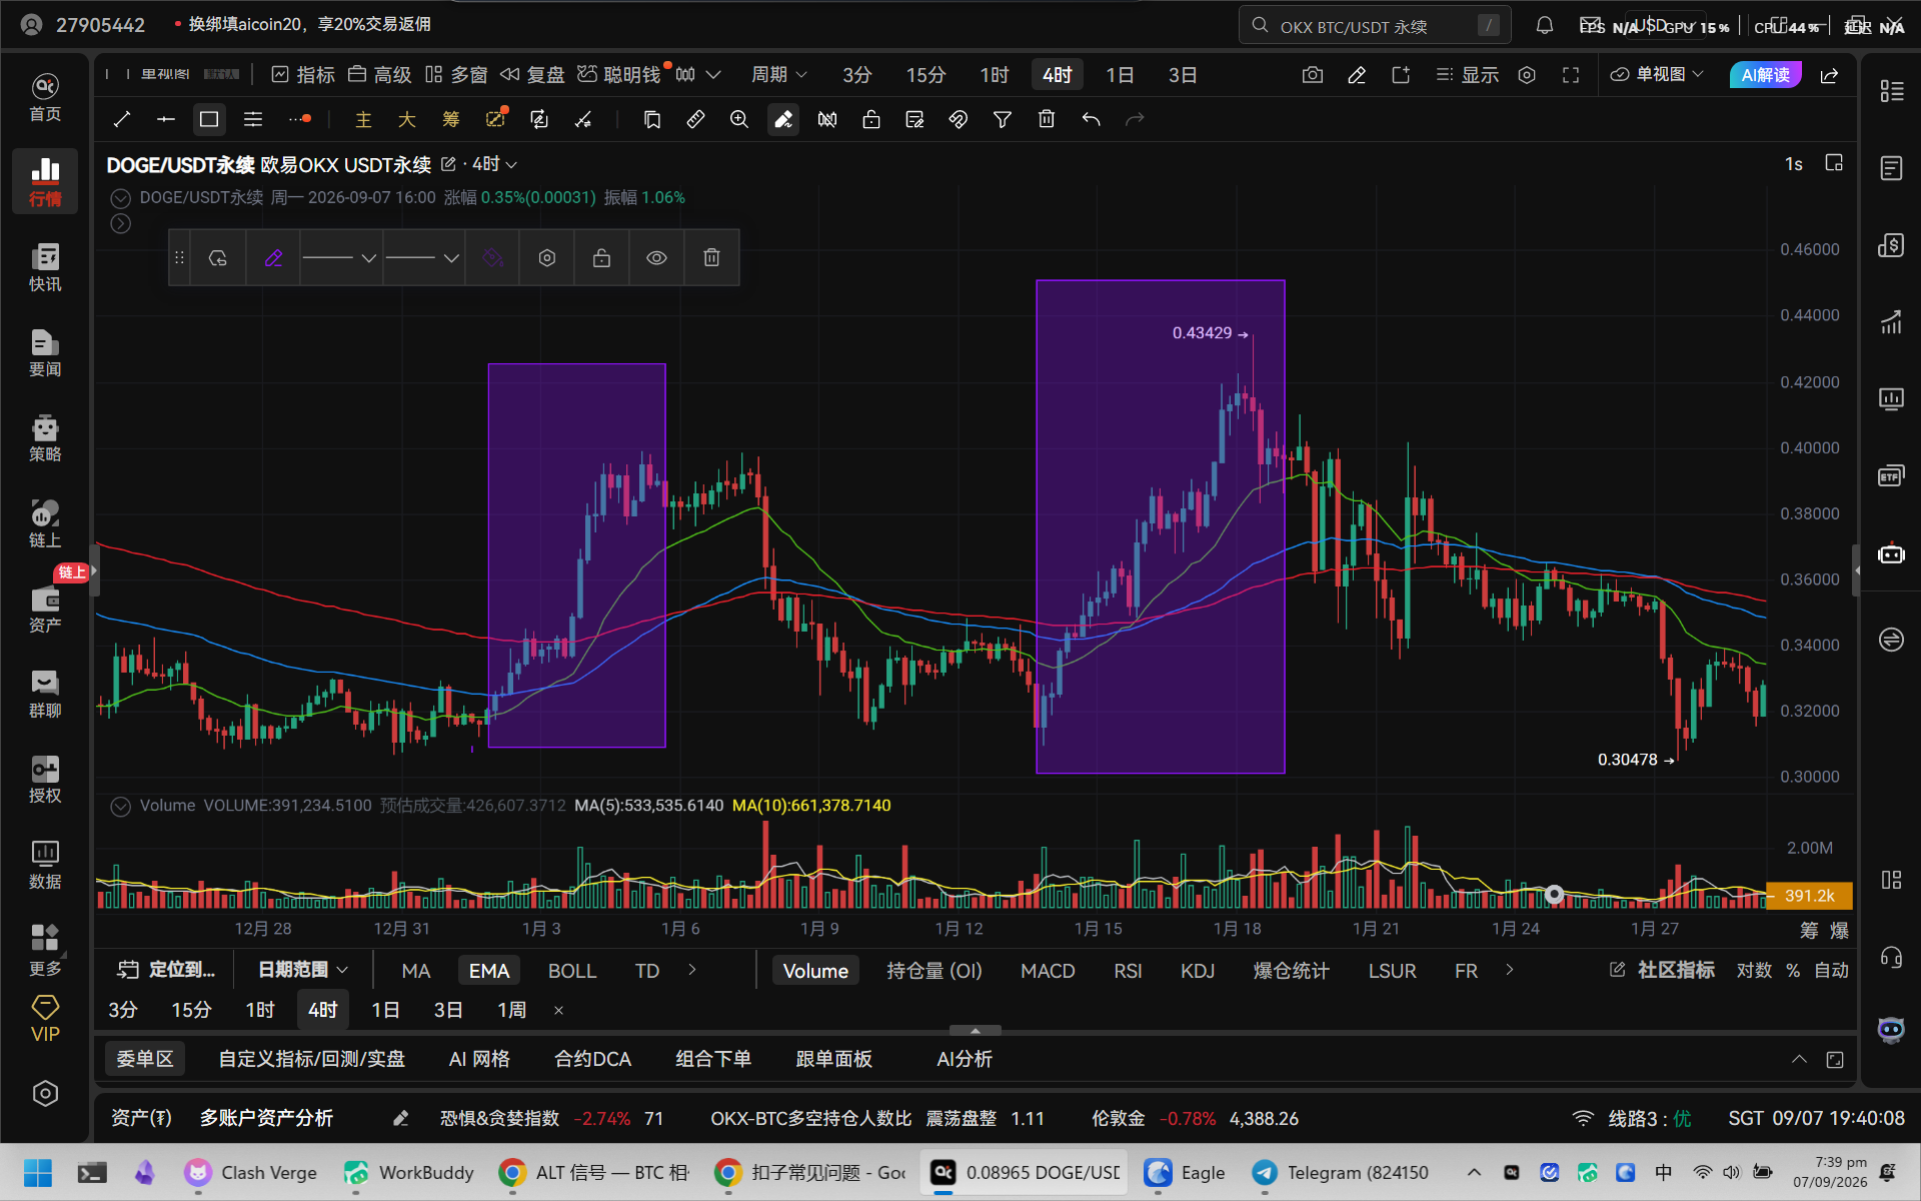Toggle the lock on selected rectangle
The height and width of the screenshot is (1201, 1921).
(x=601, y=258)
